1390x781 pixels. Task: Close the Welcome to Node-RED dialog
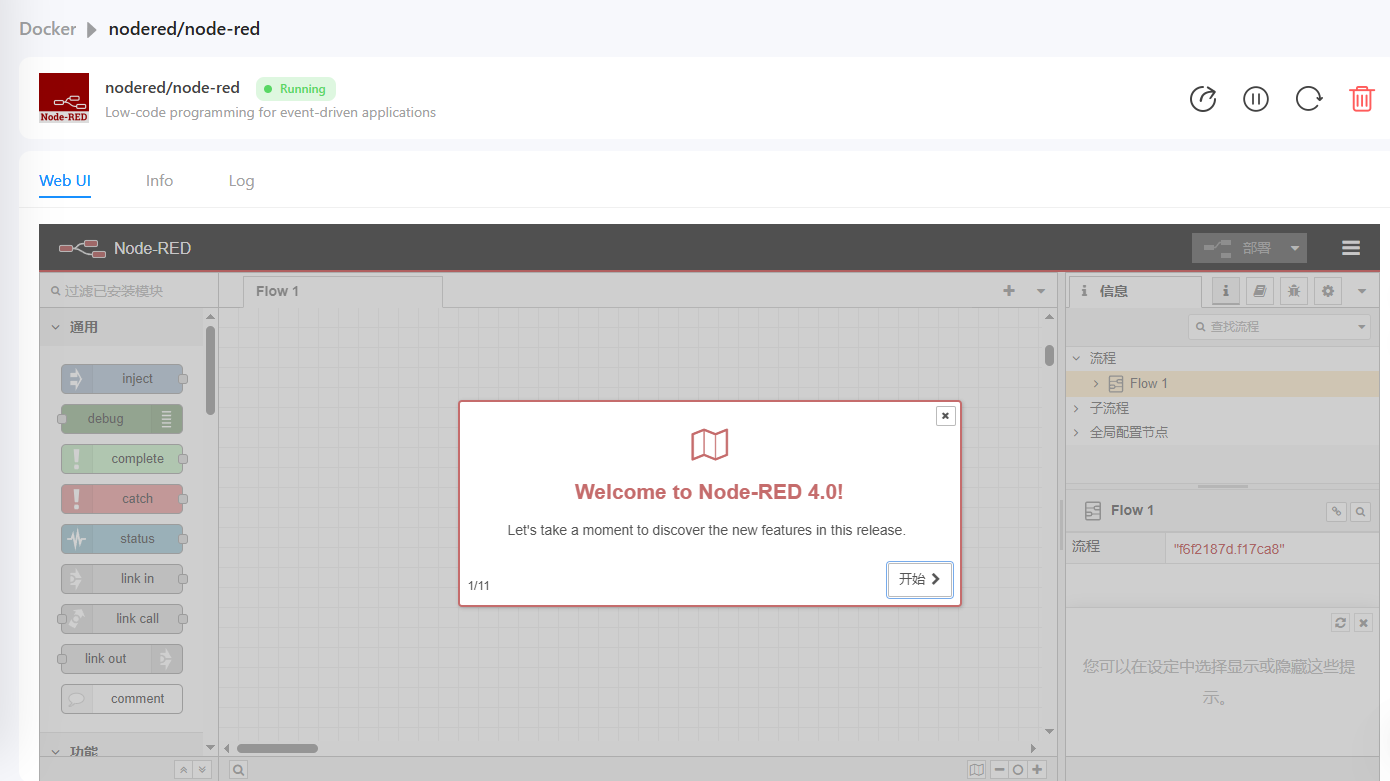[945, 416]
